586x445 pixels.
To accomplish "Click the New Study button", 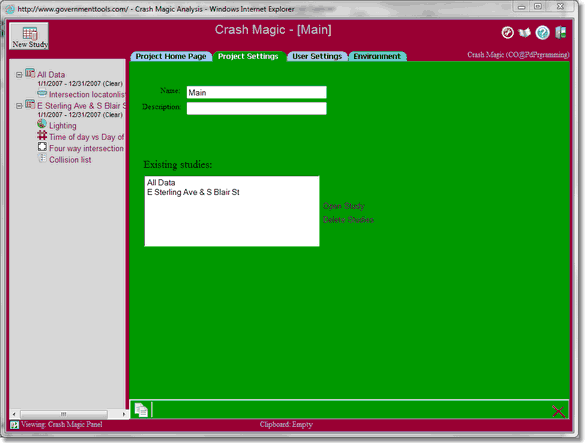I will 29,36.
